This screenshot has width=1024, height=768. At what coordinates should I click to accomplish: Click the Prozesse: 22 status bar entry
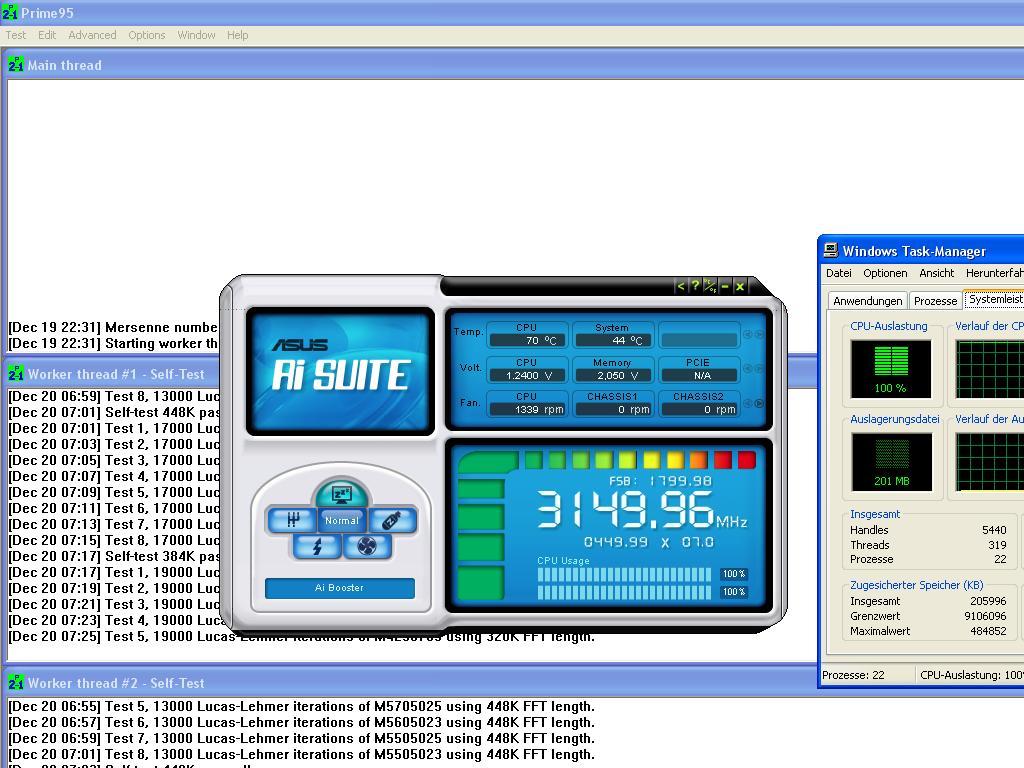point(853,675)
